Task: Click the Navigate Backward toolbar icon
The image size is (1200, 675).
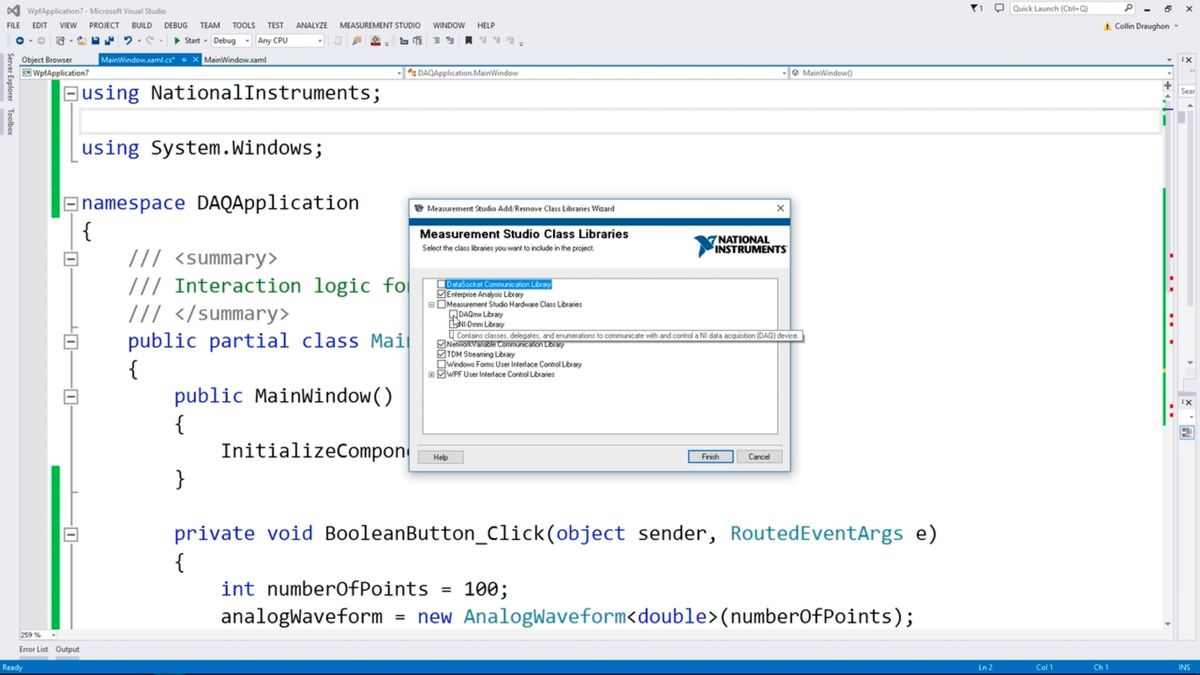Action: (20, 40)
